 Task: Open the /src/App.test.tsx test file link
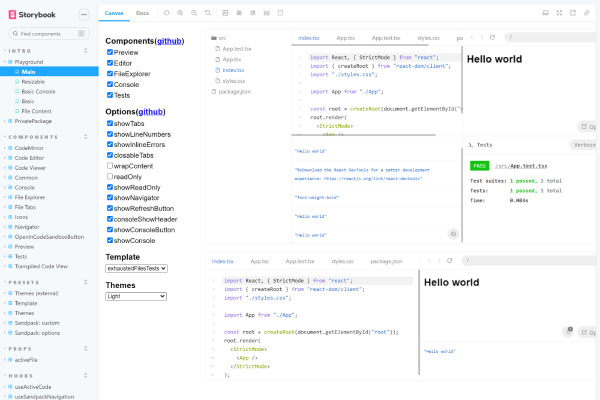pyautogui.click(x=521, y=166)
